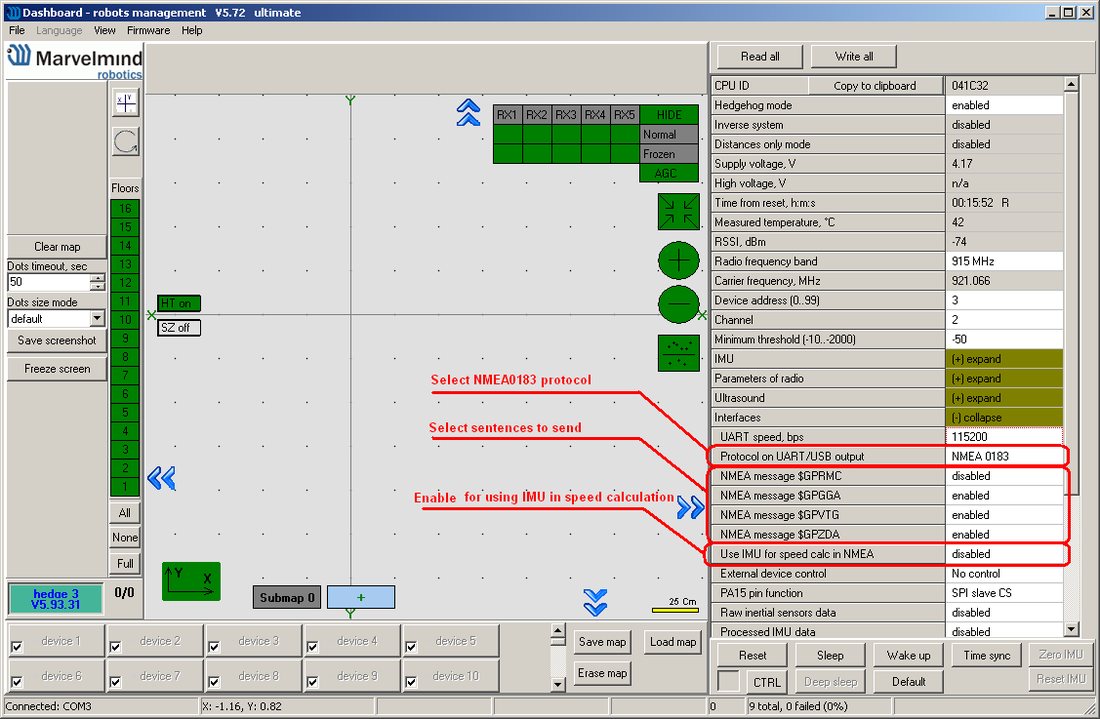The height and width of the screenshot is (719, 1100).
Task: Click the Wake up button
Action: (x=908, y=656)
